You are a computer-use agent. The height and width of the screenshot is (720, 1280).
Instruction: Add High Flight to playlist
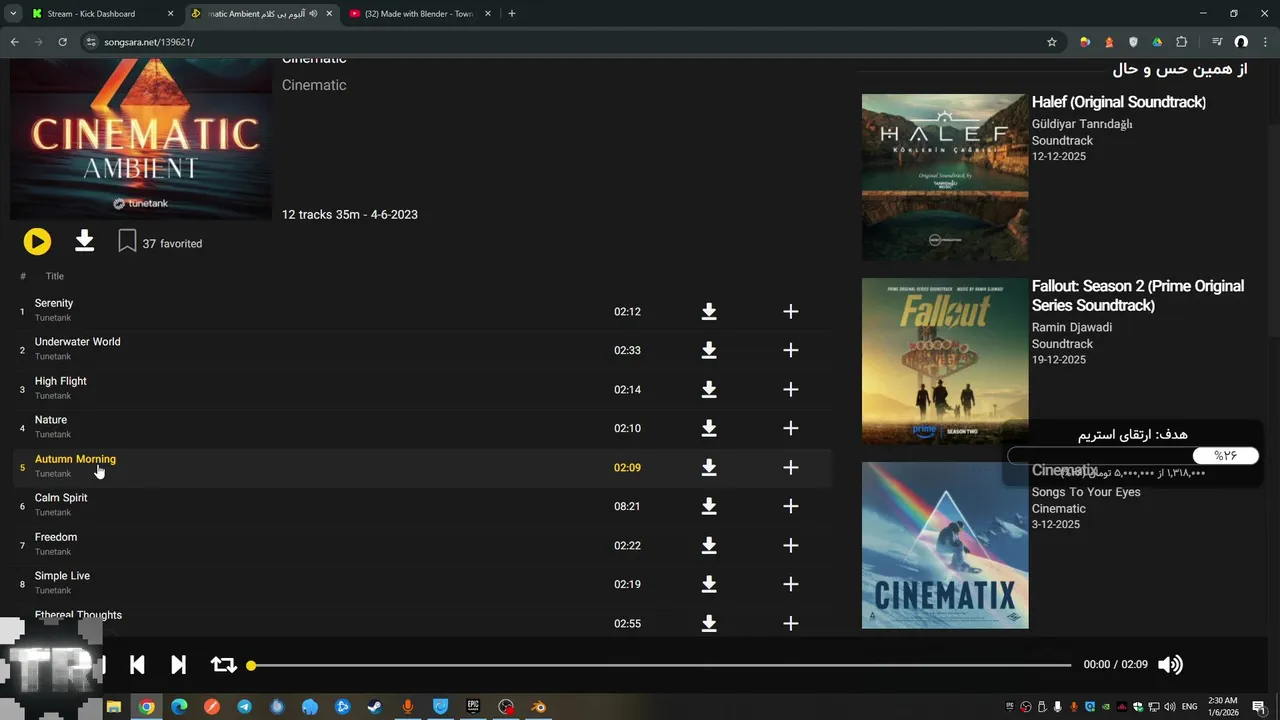coord(791,390)
